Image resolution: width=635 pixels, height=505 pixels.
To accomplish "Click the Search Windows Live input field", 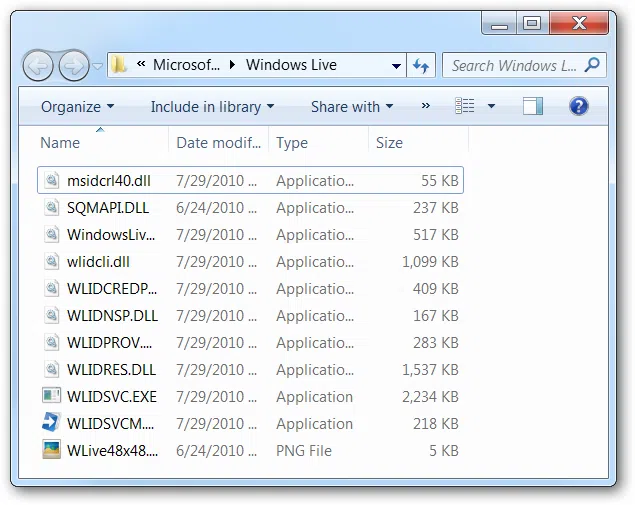I will [x=513, y=66].
